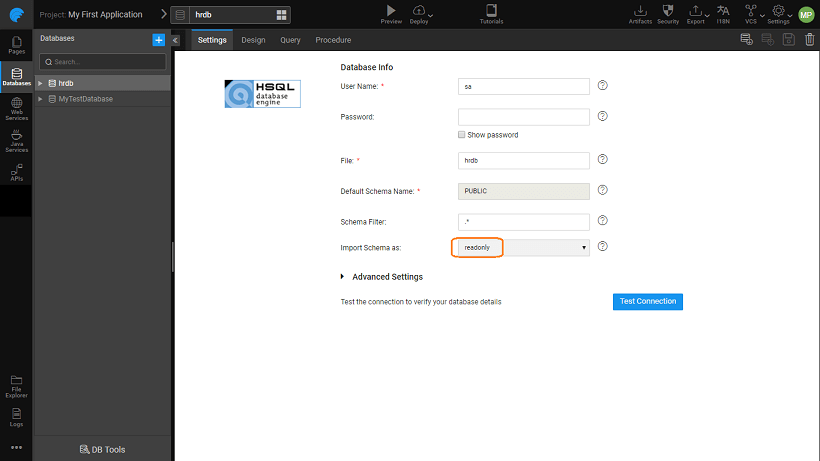
Task: Expand the MyTestDatabase tree node
Action: coord(40,99)
